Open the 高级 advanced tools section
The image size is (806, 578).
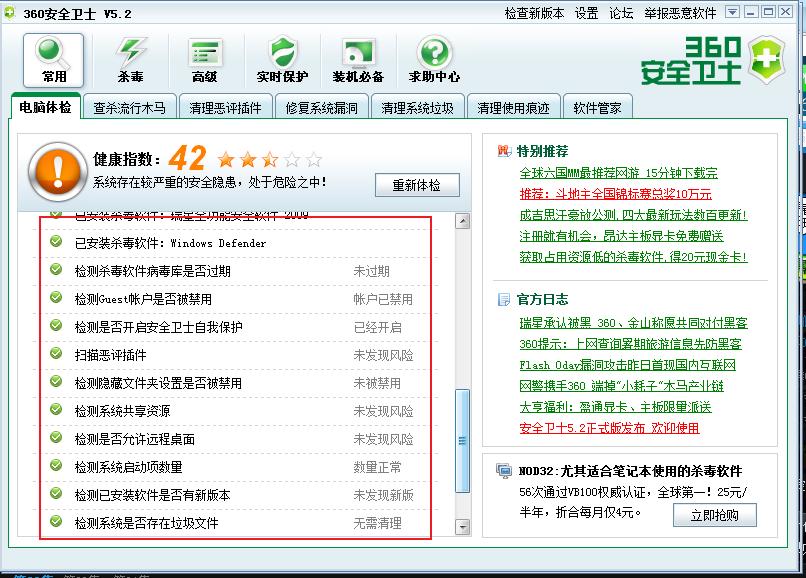(x=205, y=60)
